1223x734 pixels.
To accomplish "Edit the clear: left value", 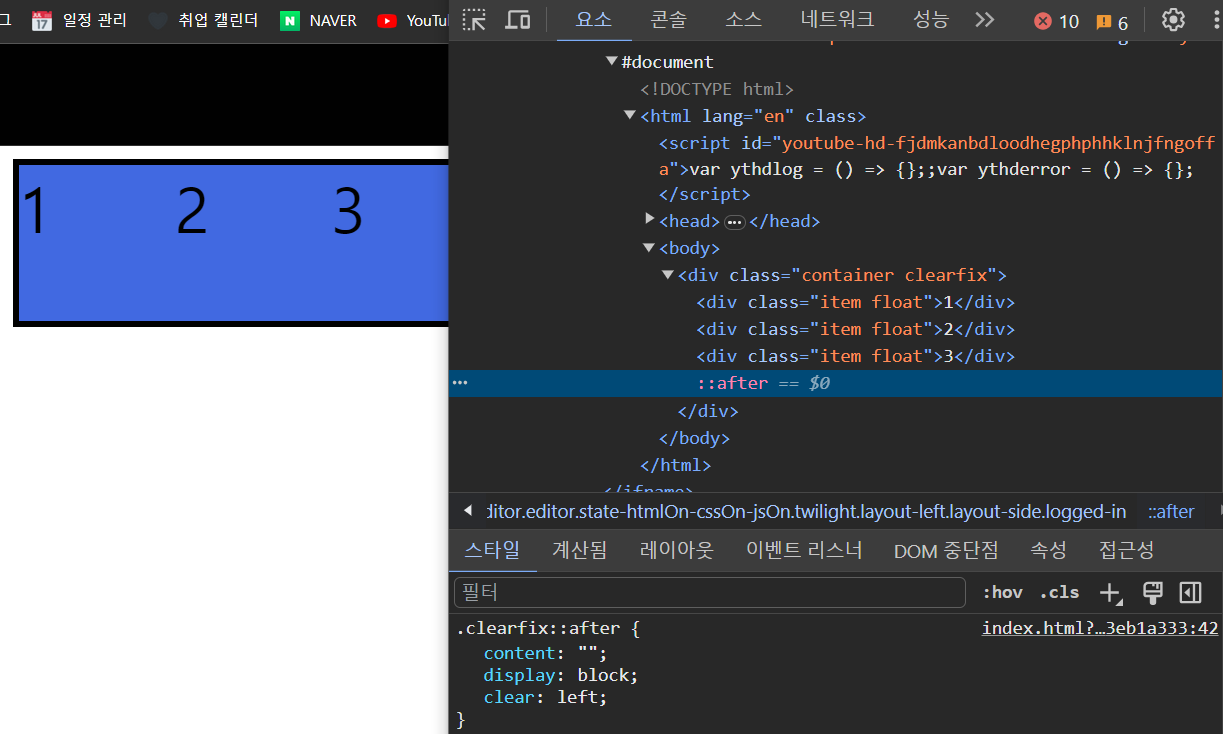I will coord(579,697).
